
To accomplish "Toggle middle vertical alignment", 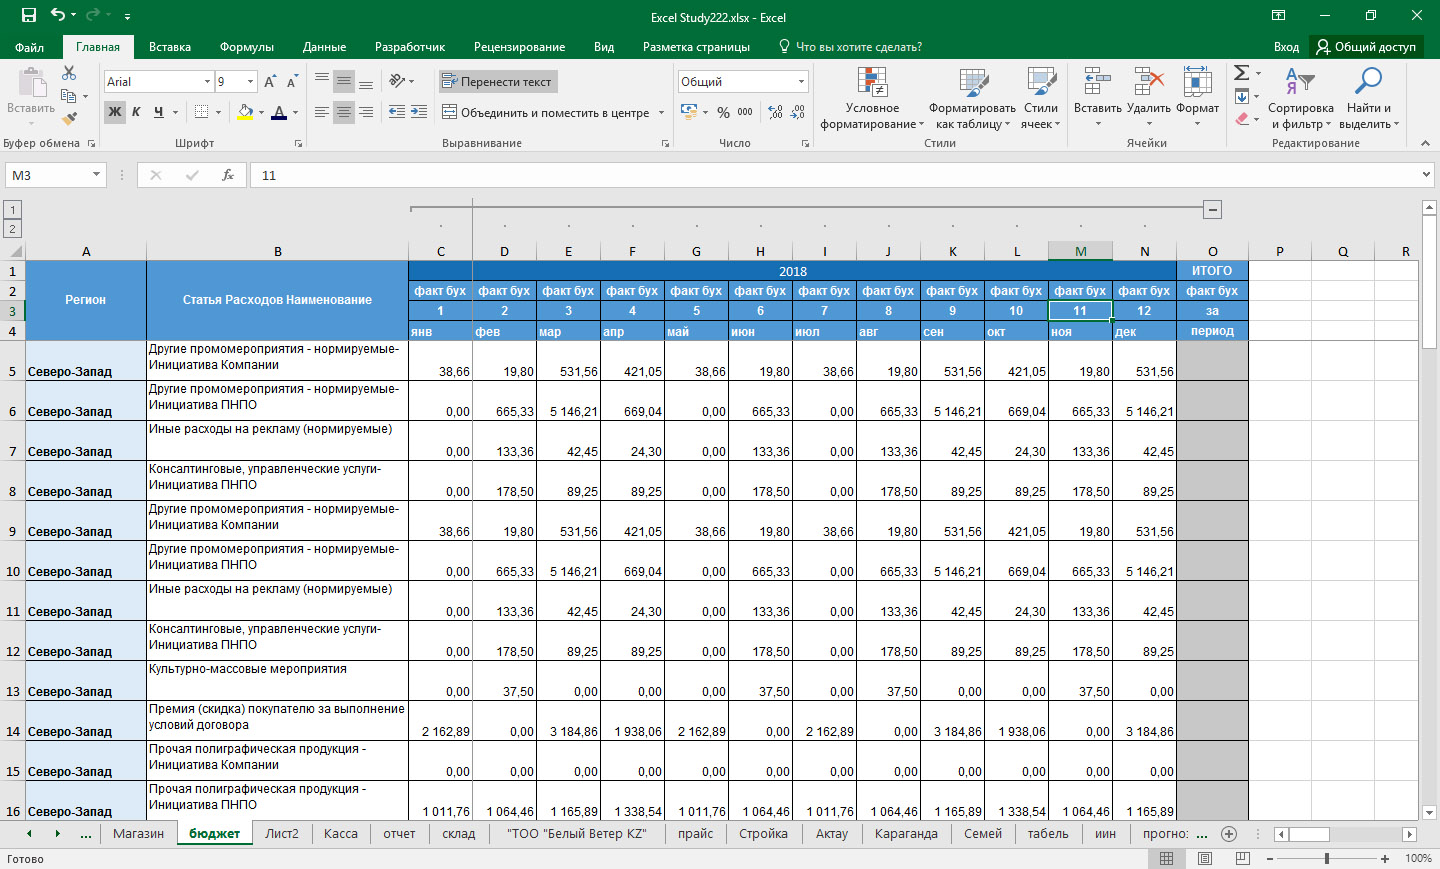I will click(x=344, y=81).
